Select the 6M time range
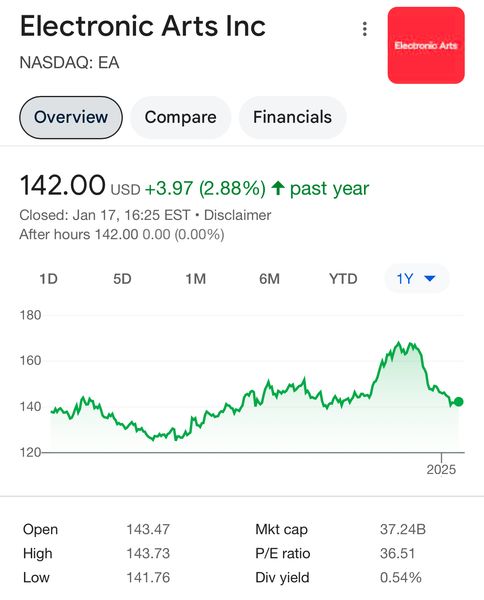The image size is (484, 600). (269, 279)
